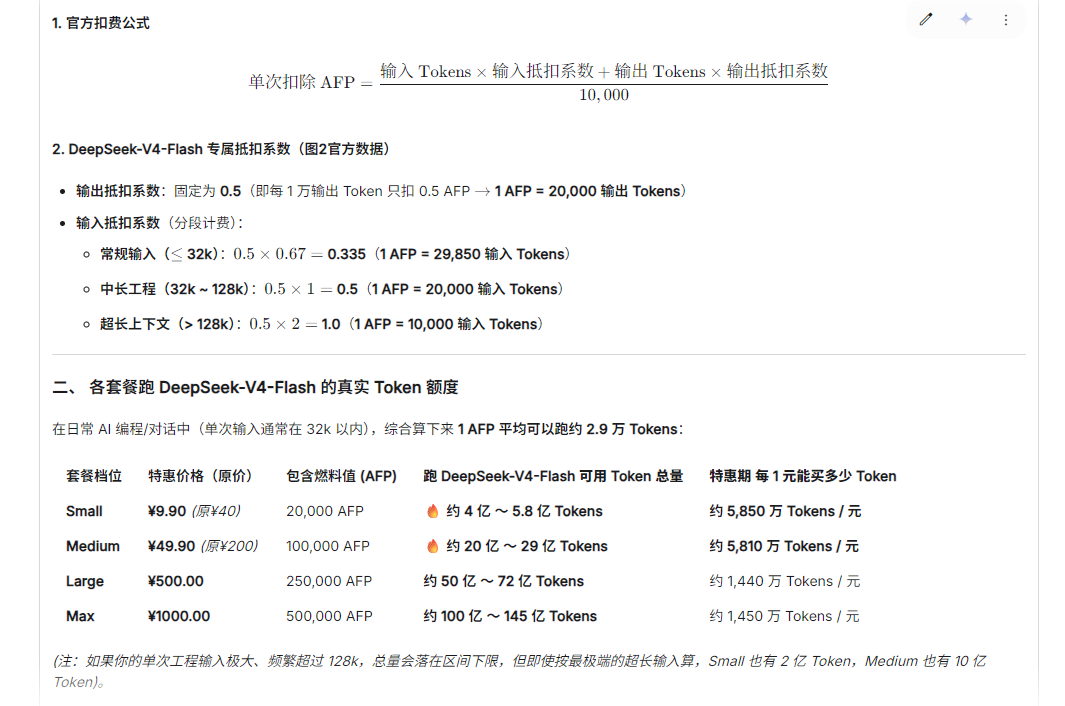Image resolution: width=1065 pixels, height=706 pixels.
Task: Click "约 5,850 万 Tokens / 元" cell
Action: point(785,511)
